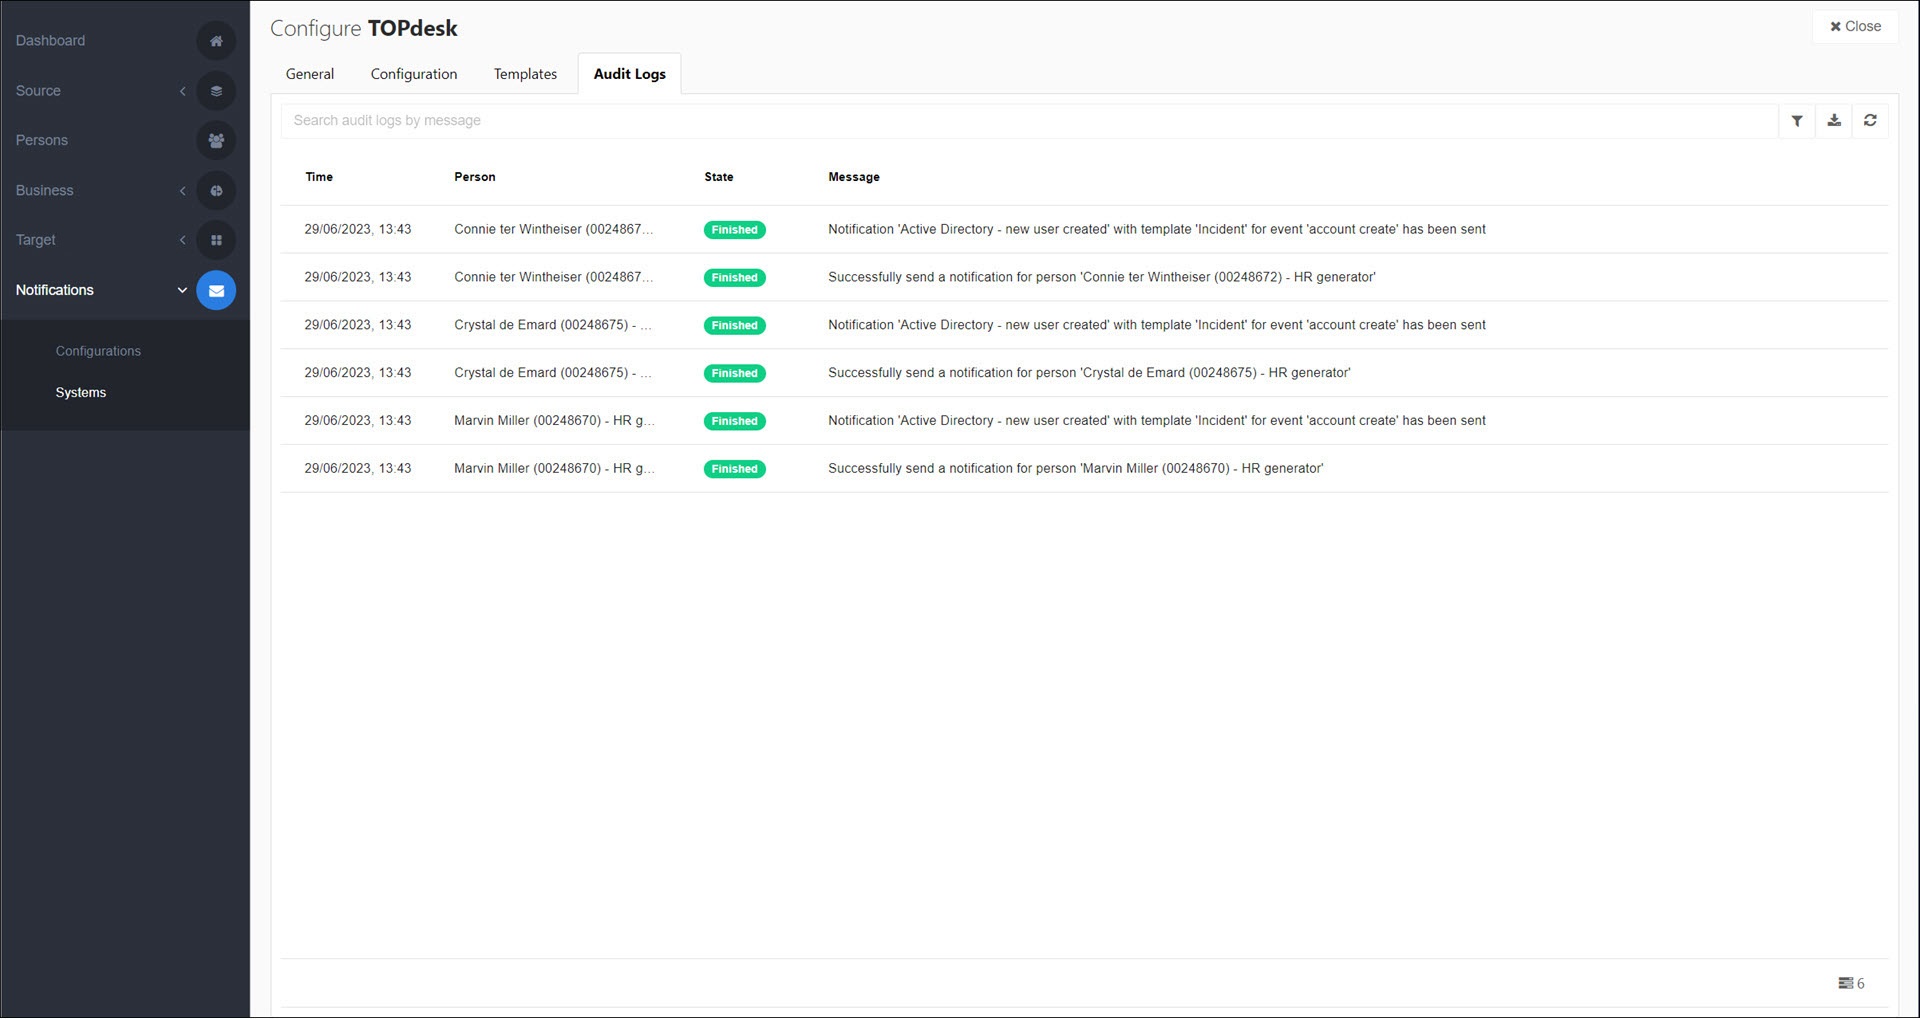Open Configurations under Notifications
The image size is (1920, 1019).
[98, 351]
